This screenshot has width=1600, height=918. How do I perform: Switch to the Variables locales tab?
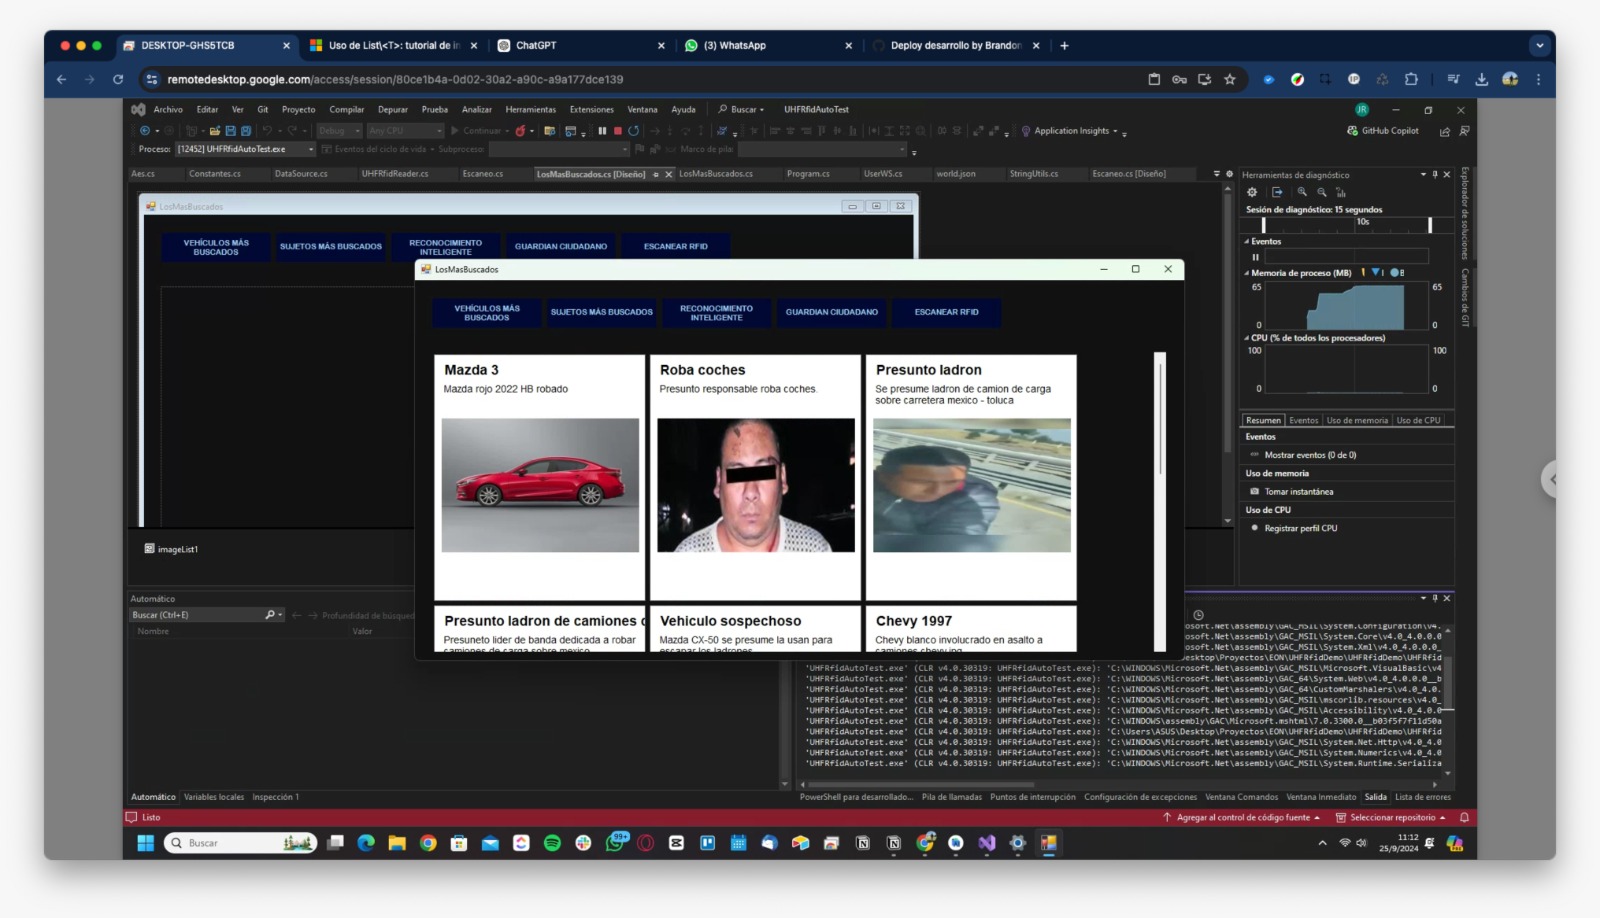tap(214, 797)
